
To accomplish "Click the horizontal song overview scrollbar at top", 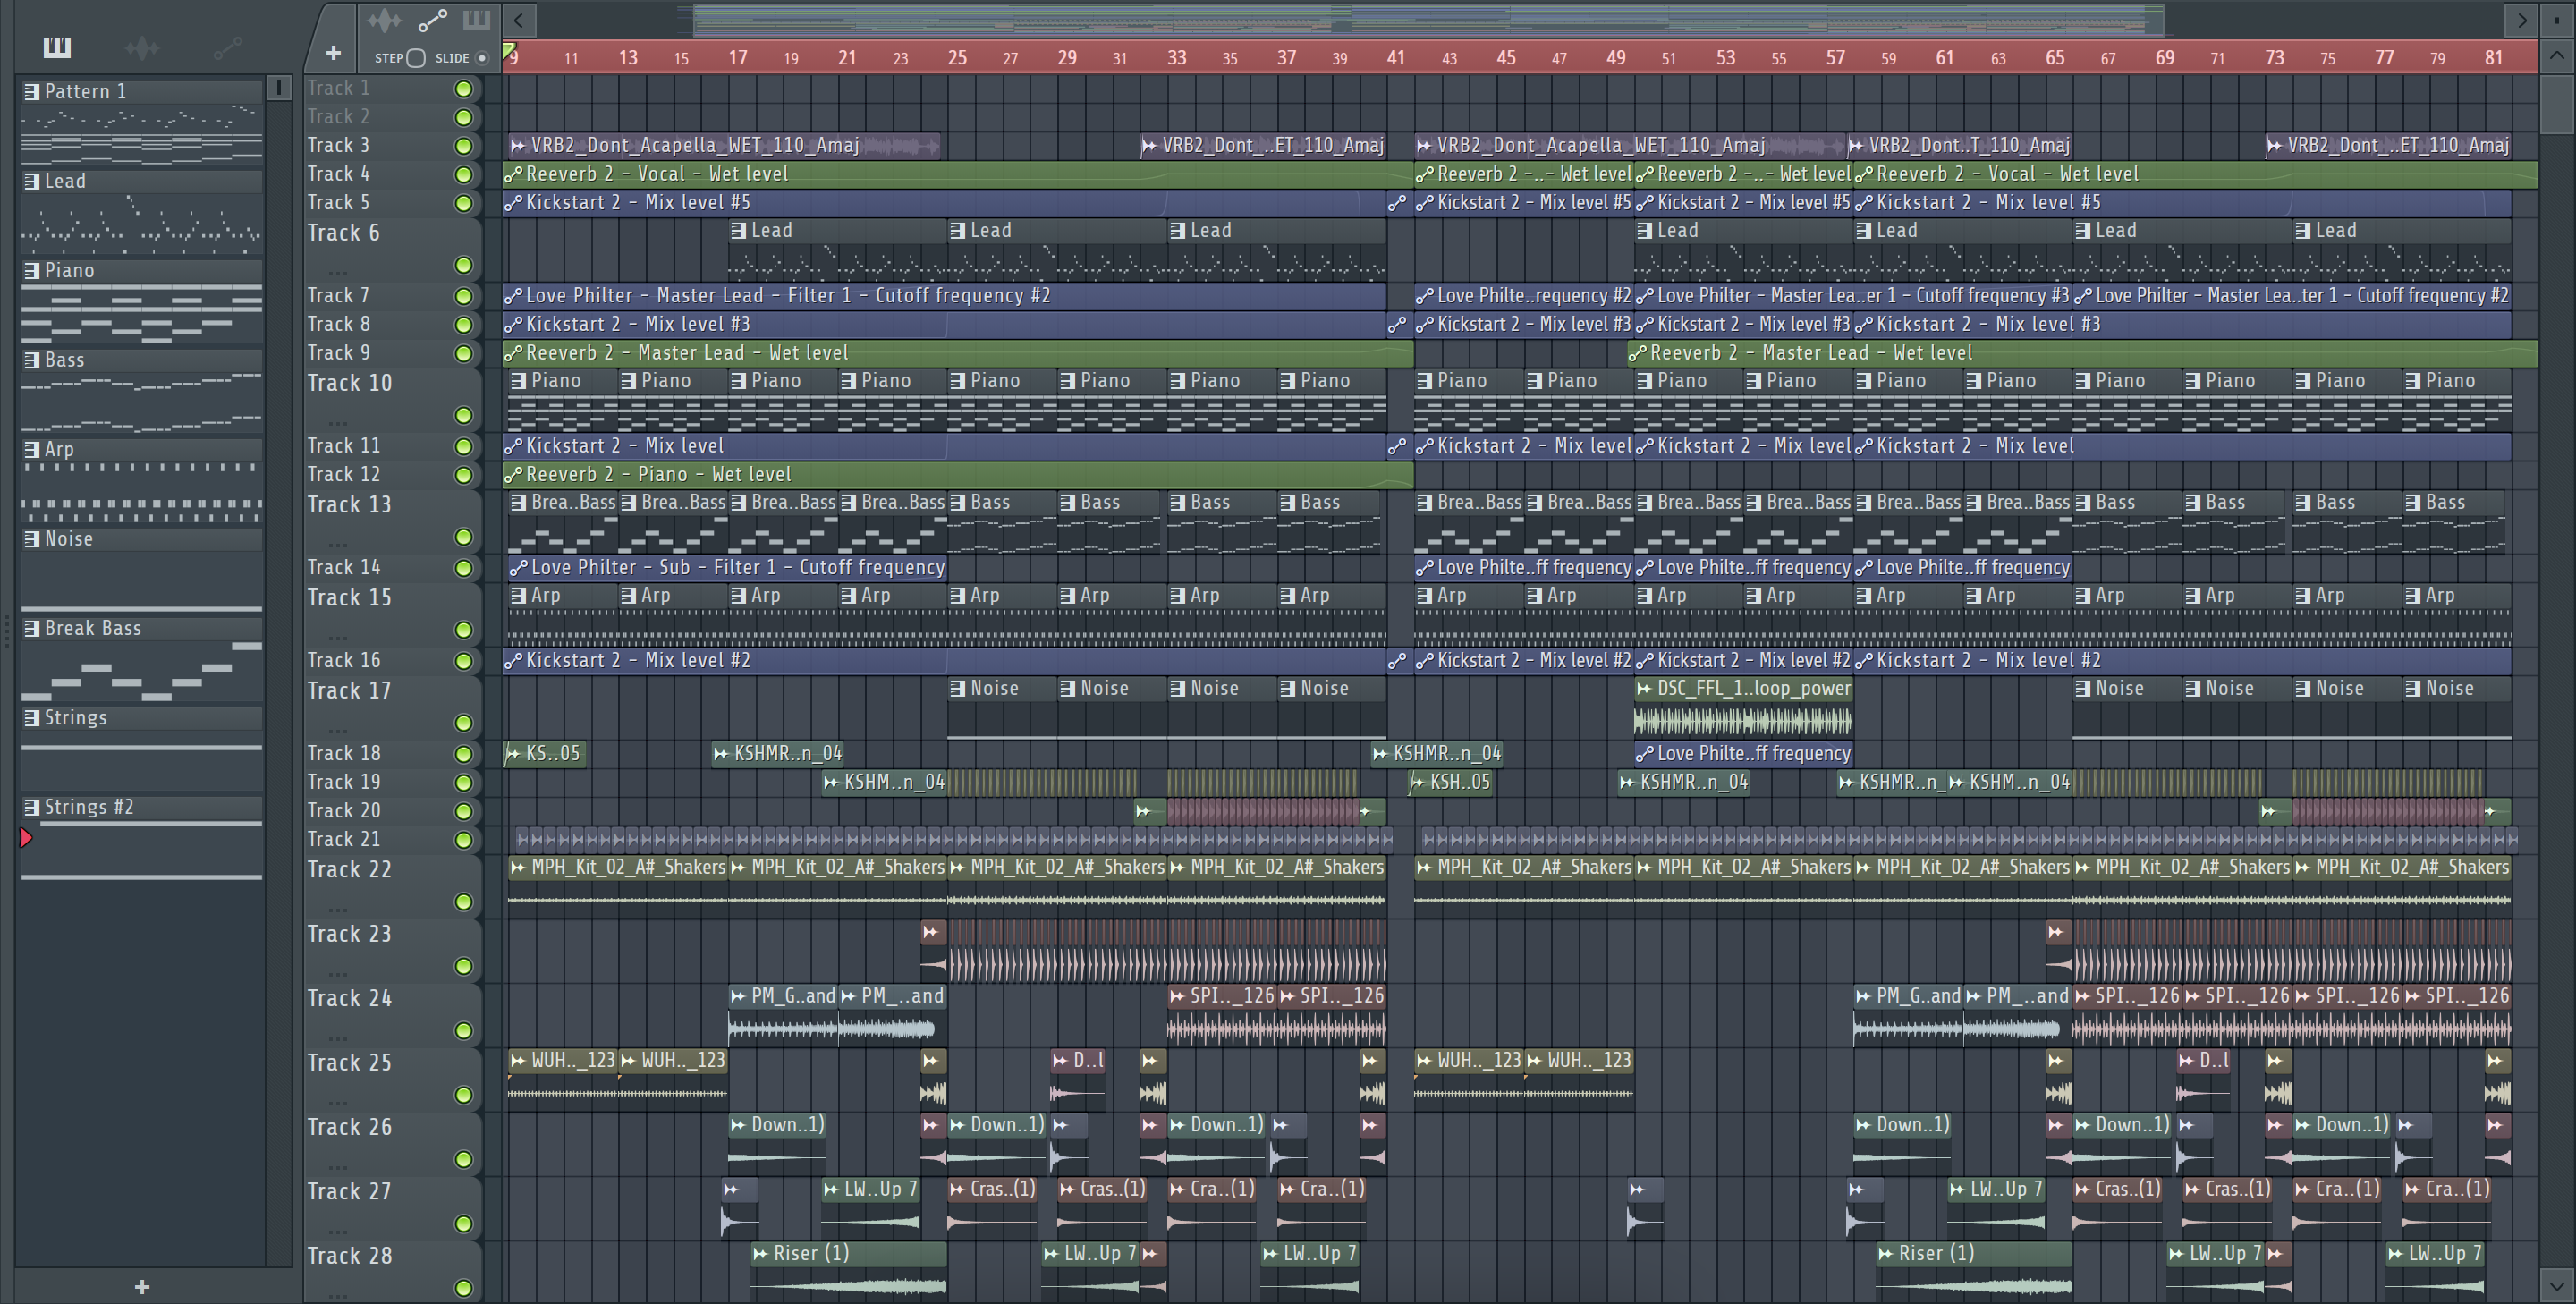I will click(x=1428, y=20).
